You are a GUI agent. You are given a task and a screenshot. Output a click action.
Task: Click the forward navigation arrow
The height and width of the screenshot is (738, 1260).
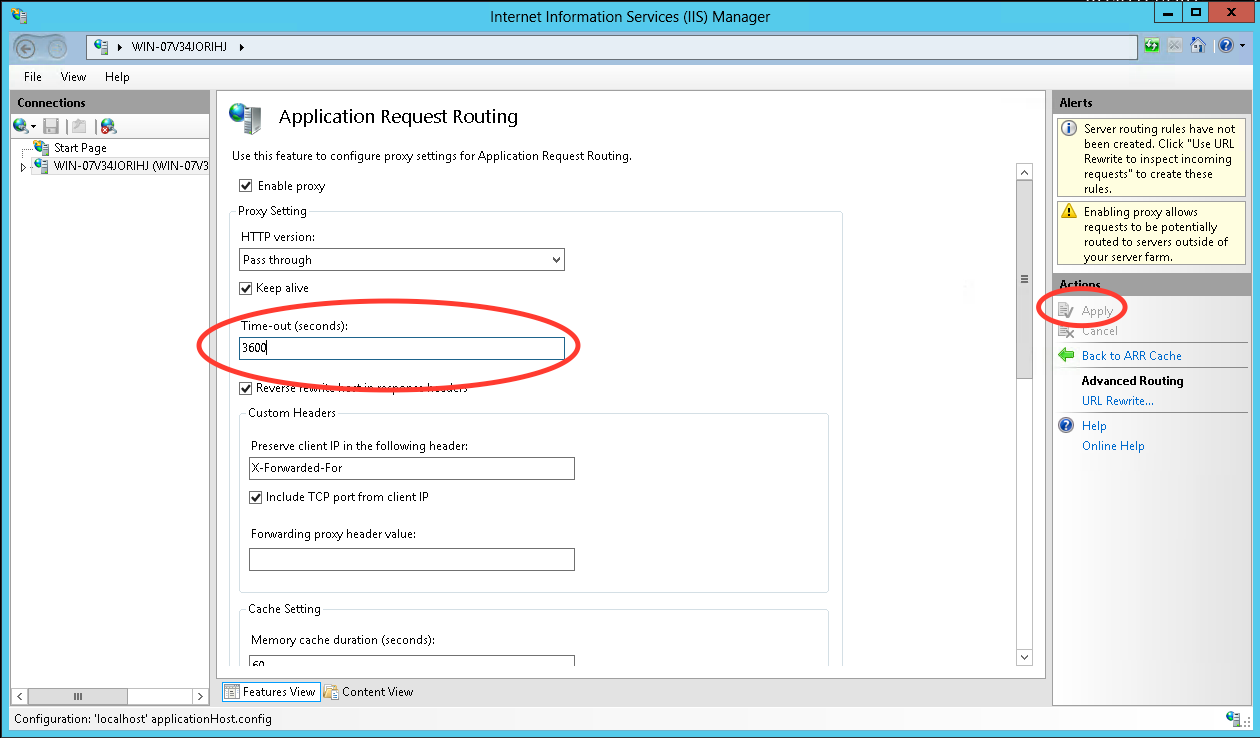coord(56,47)
